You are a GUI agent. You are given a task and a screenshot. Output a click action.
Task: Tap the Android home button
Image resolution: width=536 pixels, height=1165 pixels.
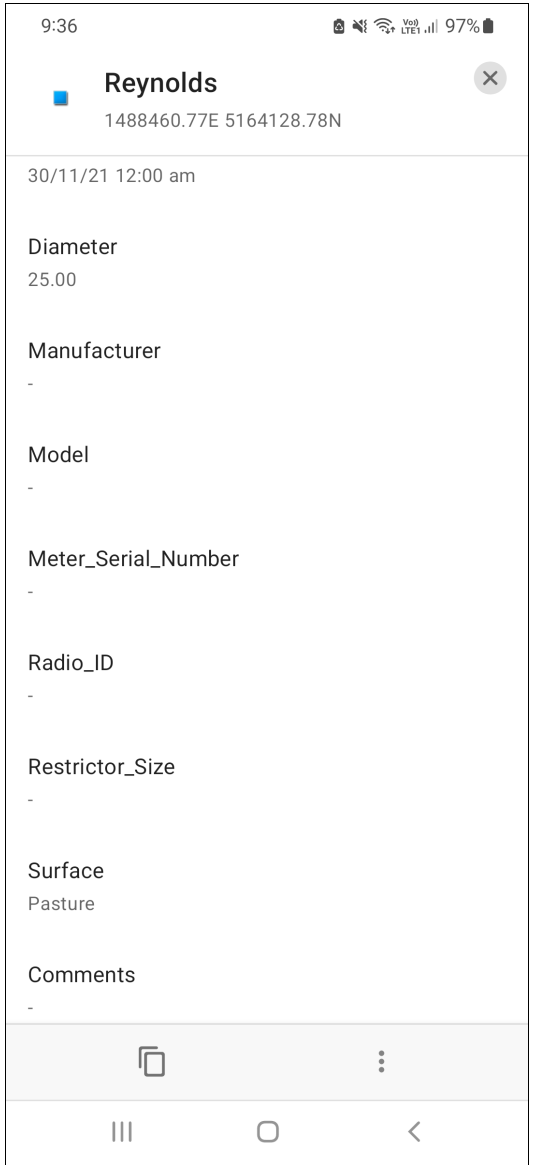[268, 1132]
